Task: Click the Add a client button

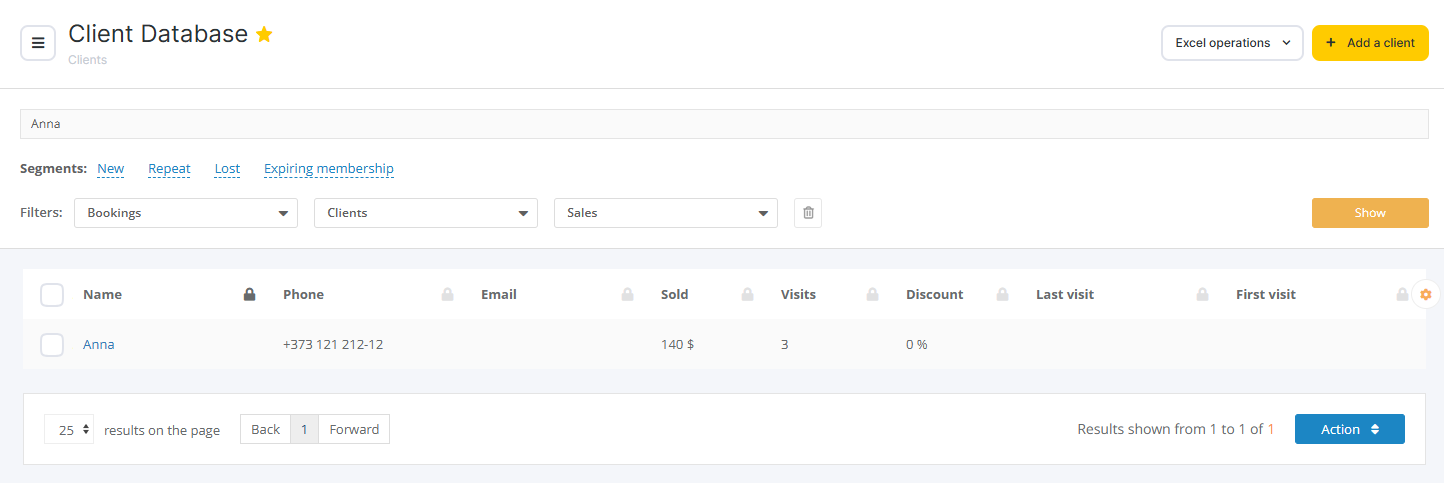Action: click(1370, 43)
